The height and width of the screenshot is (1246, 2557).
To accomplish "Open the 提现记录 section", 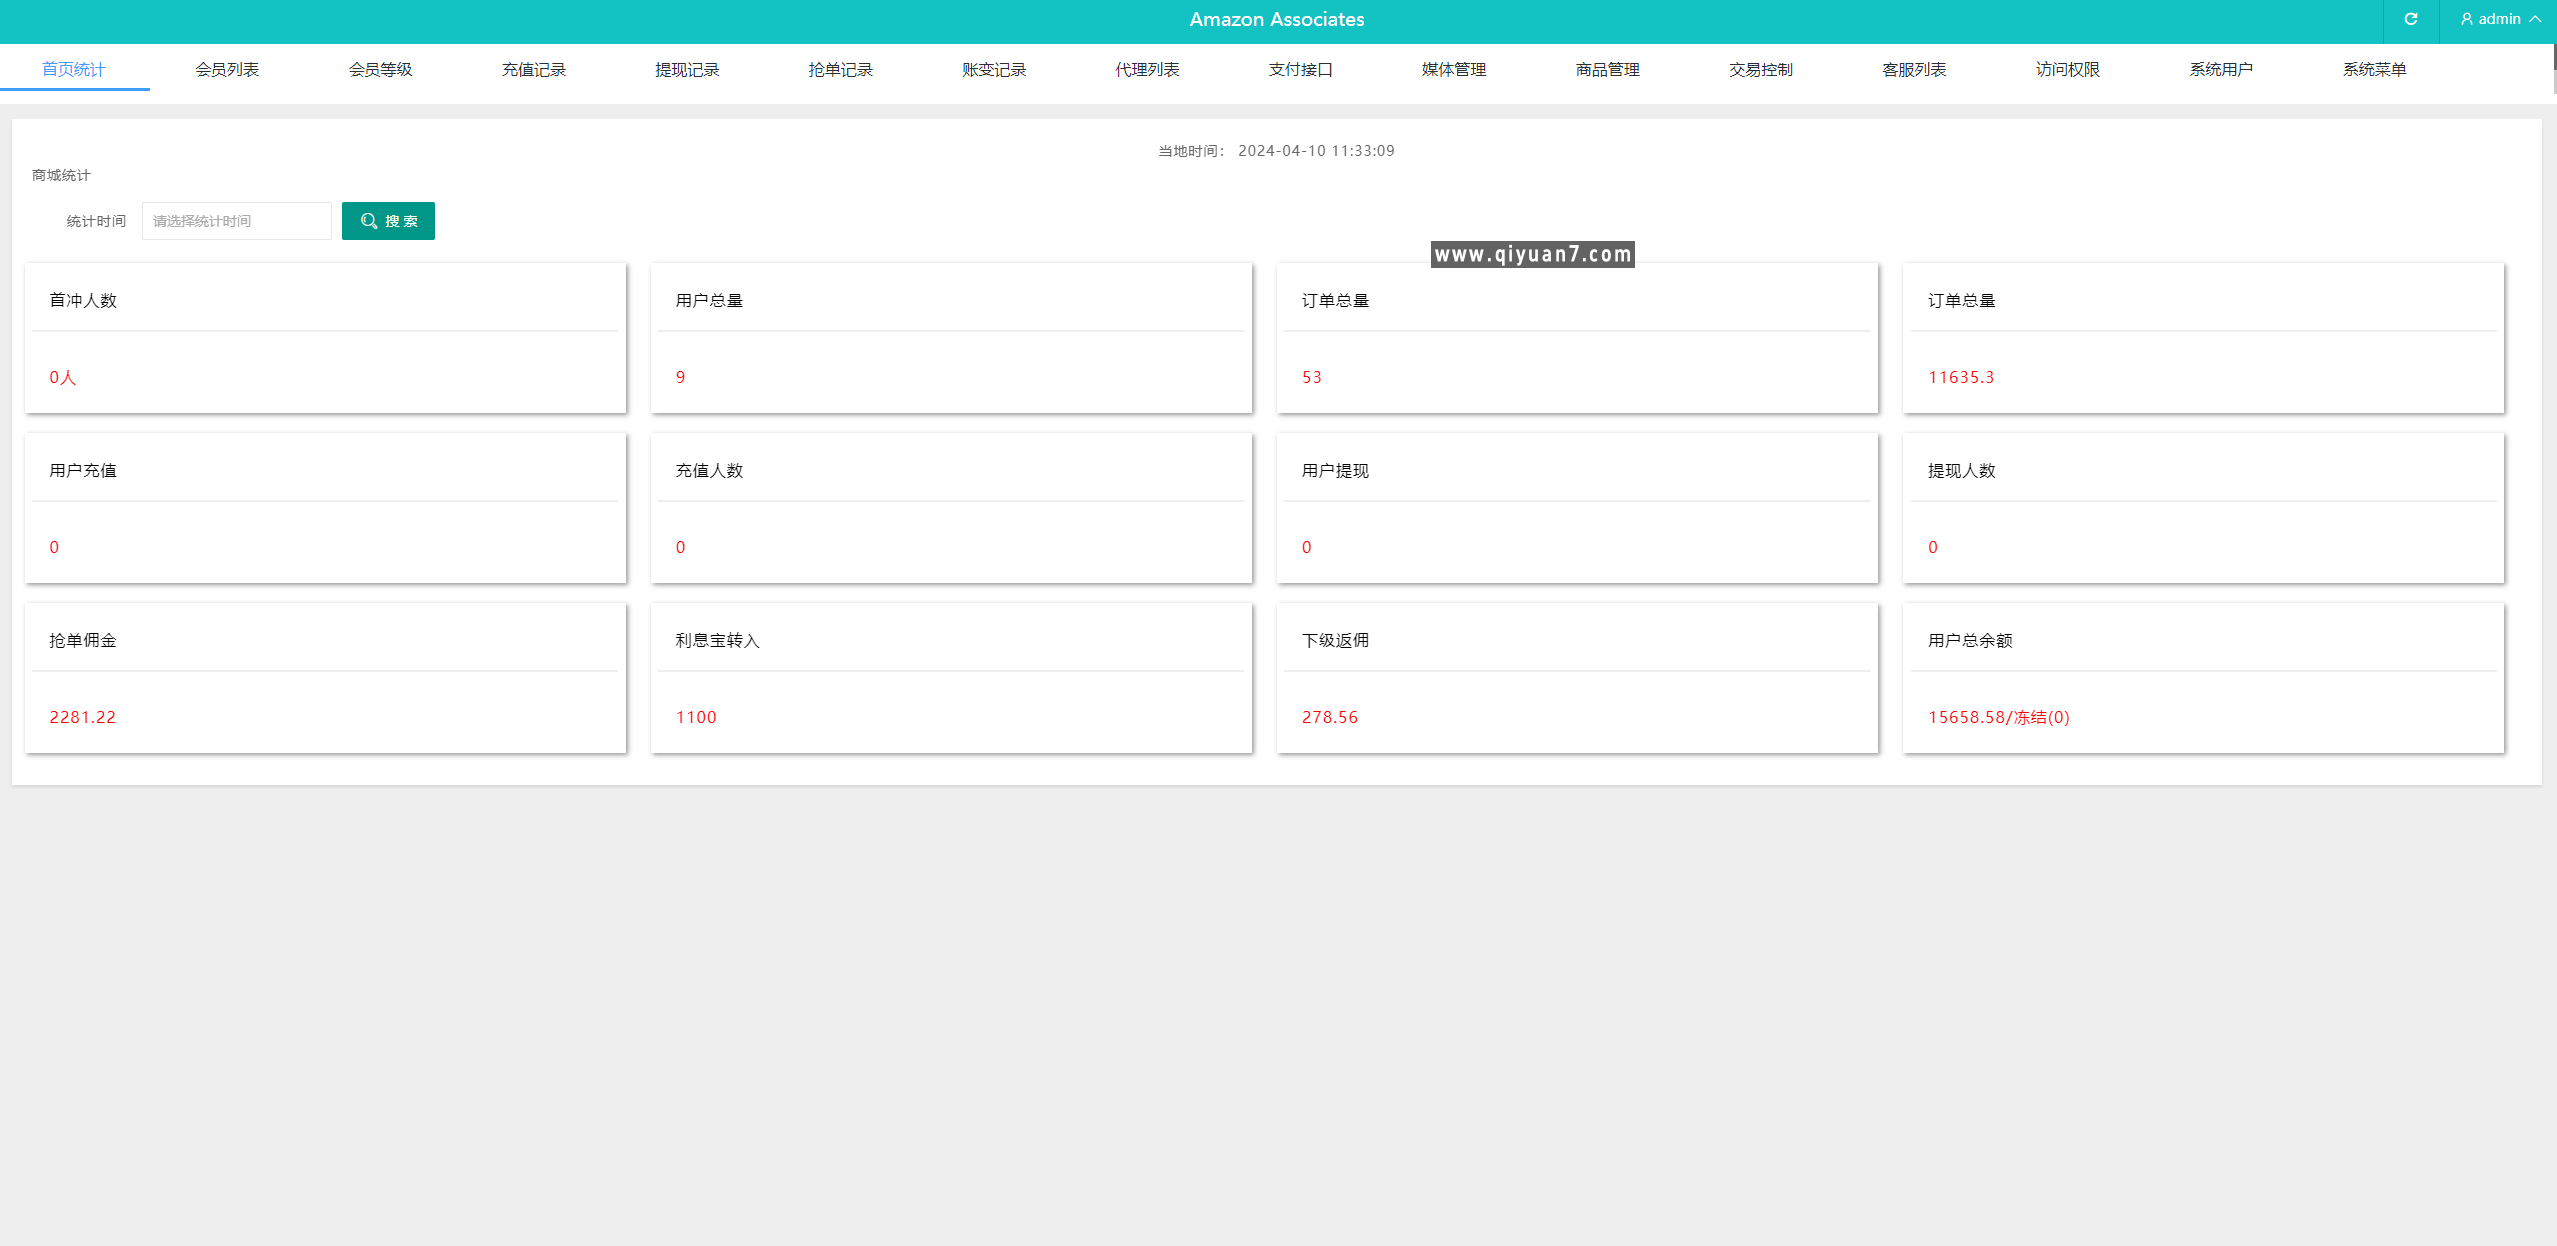I will click(x=686, y=69).
